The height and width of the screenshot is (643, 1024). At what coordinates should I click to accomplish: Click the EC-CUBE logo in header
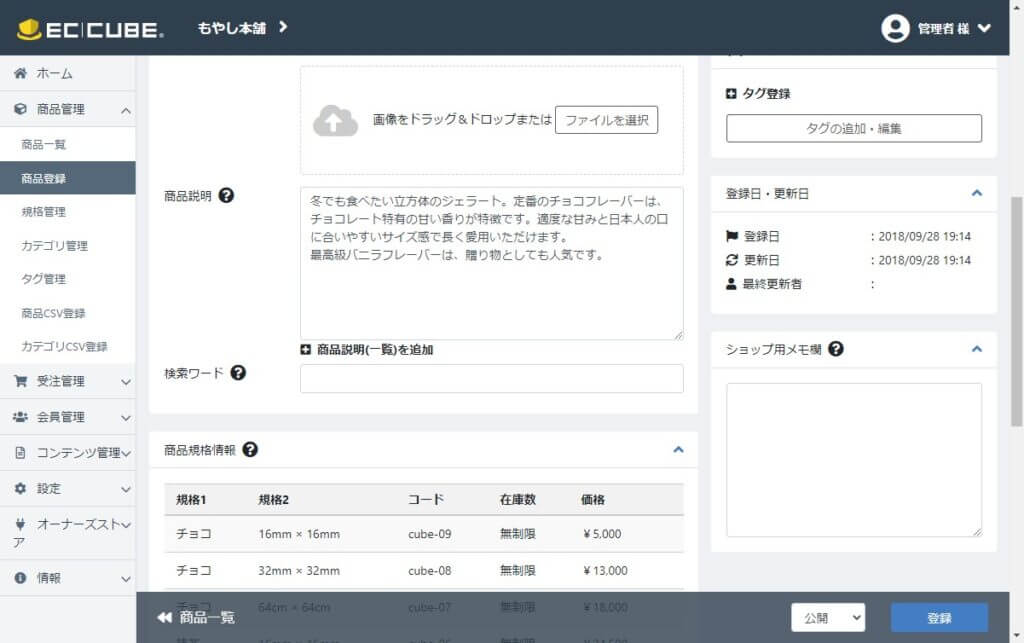point(90,29)
